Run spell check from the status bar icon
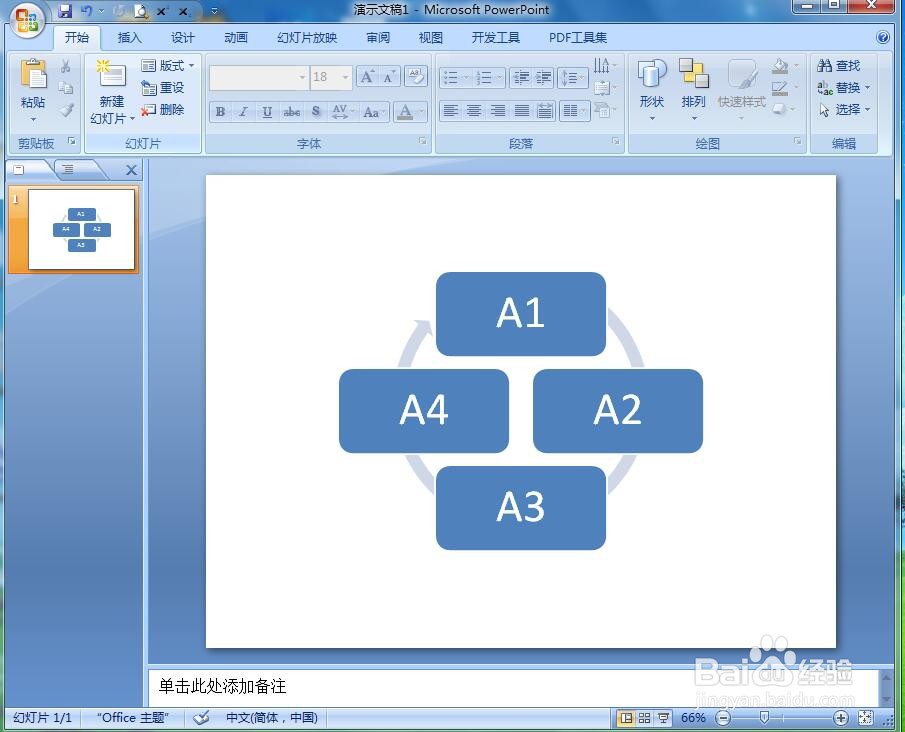The image size is (905, 732). (x=201, y=718)
